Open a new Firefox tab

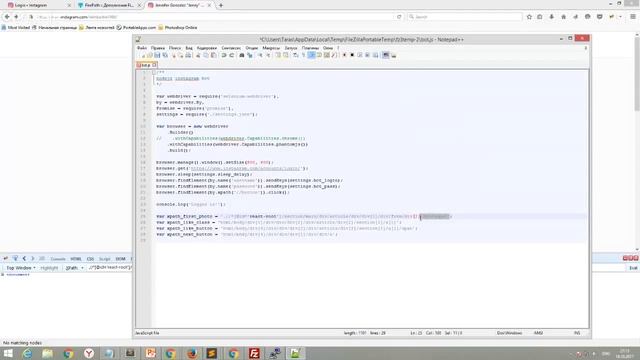coord(221,5)
